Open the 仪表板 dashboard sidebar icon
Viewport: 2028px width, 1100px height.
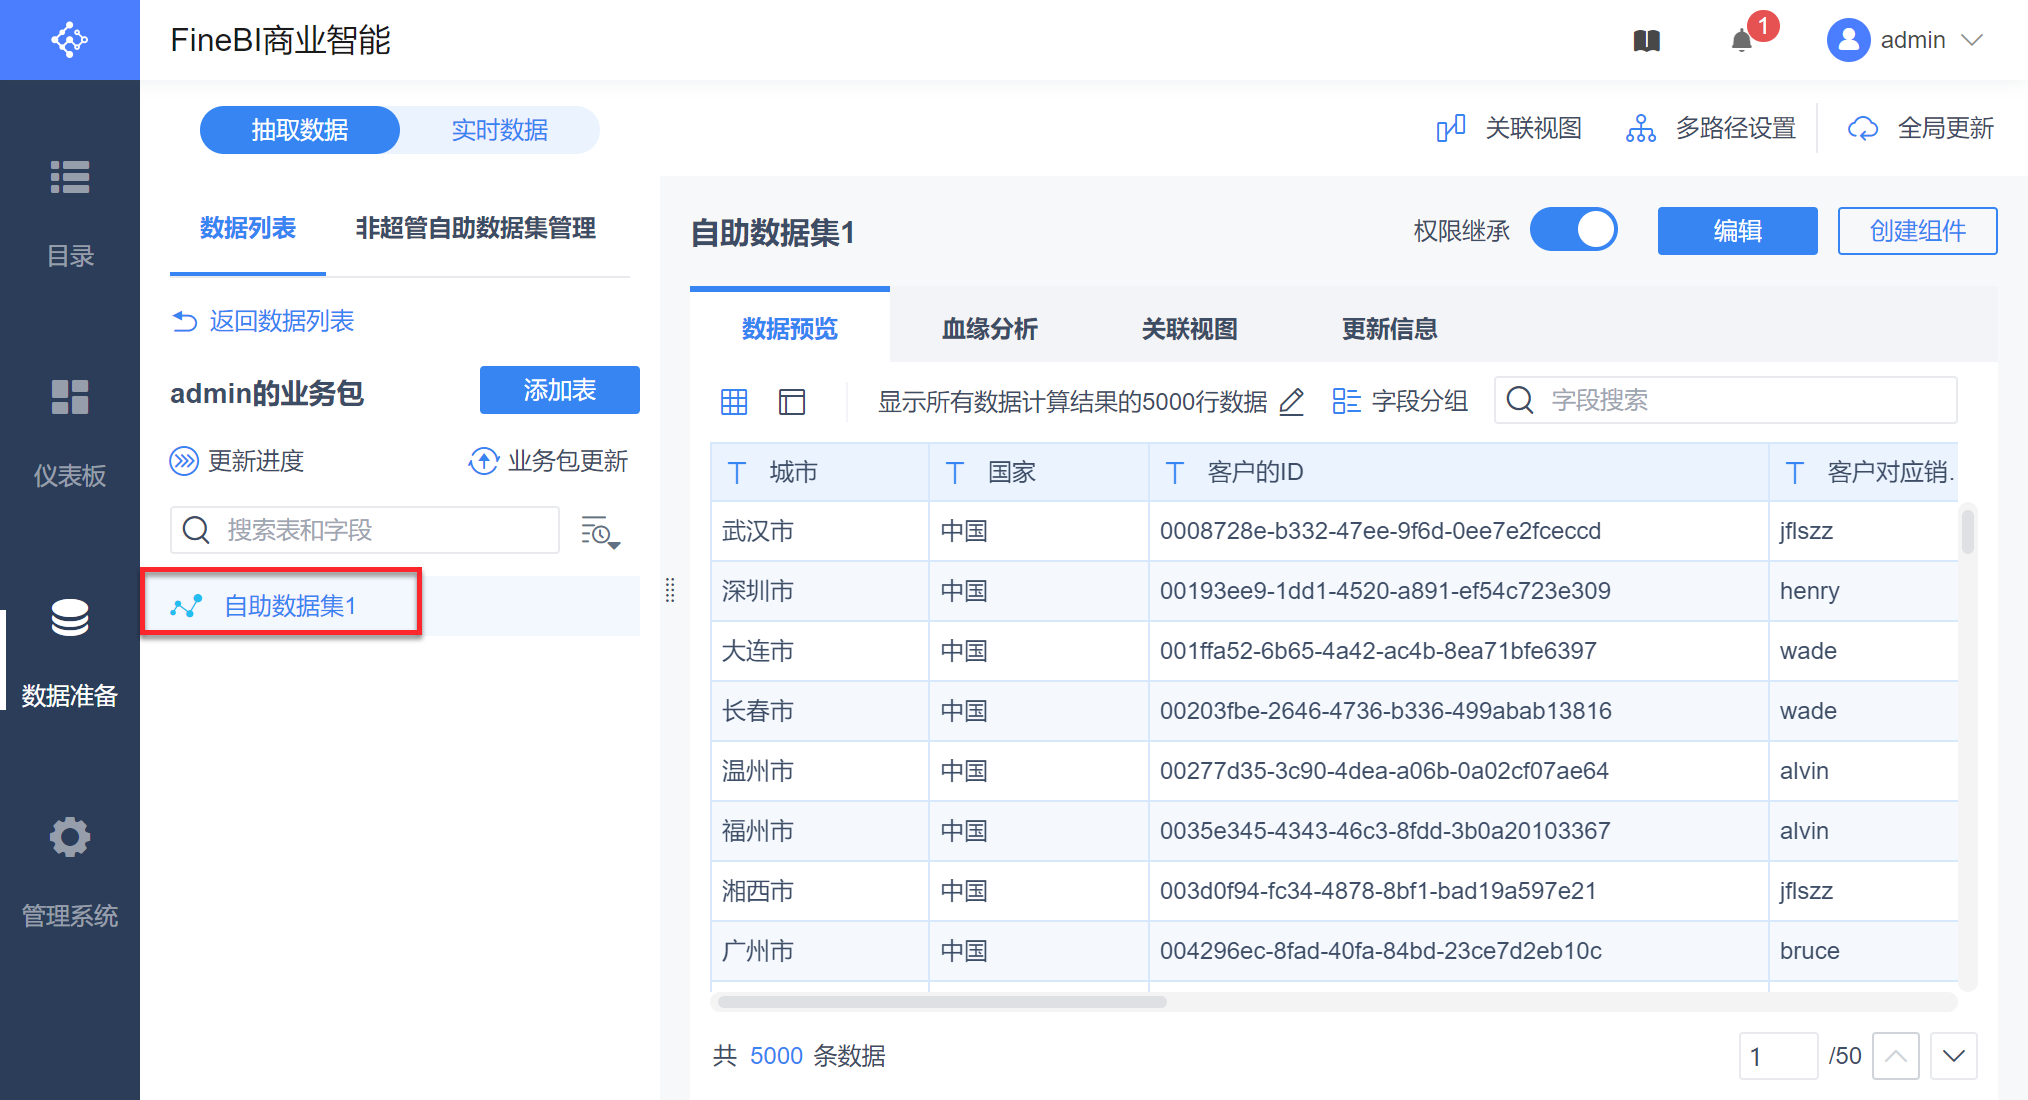(x=70, y=397)
